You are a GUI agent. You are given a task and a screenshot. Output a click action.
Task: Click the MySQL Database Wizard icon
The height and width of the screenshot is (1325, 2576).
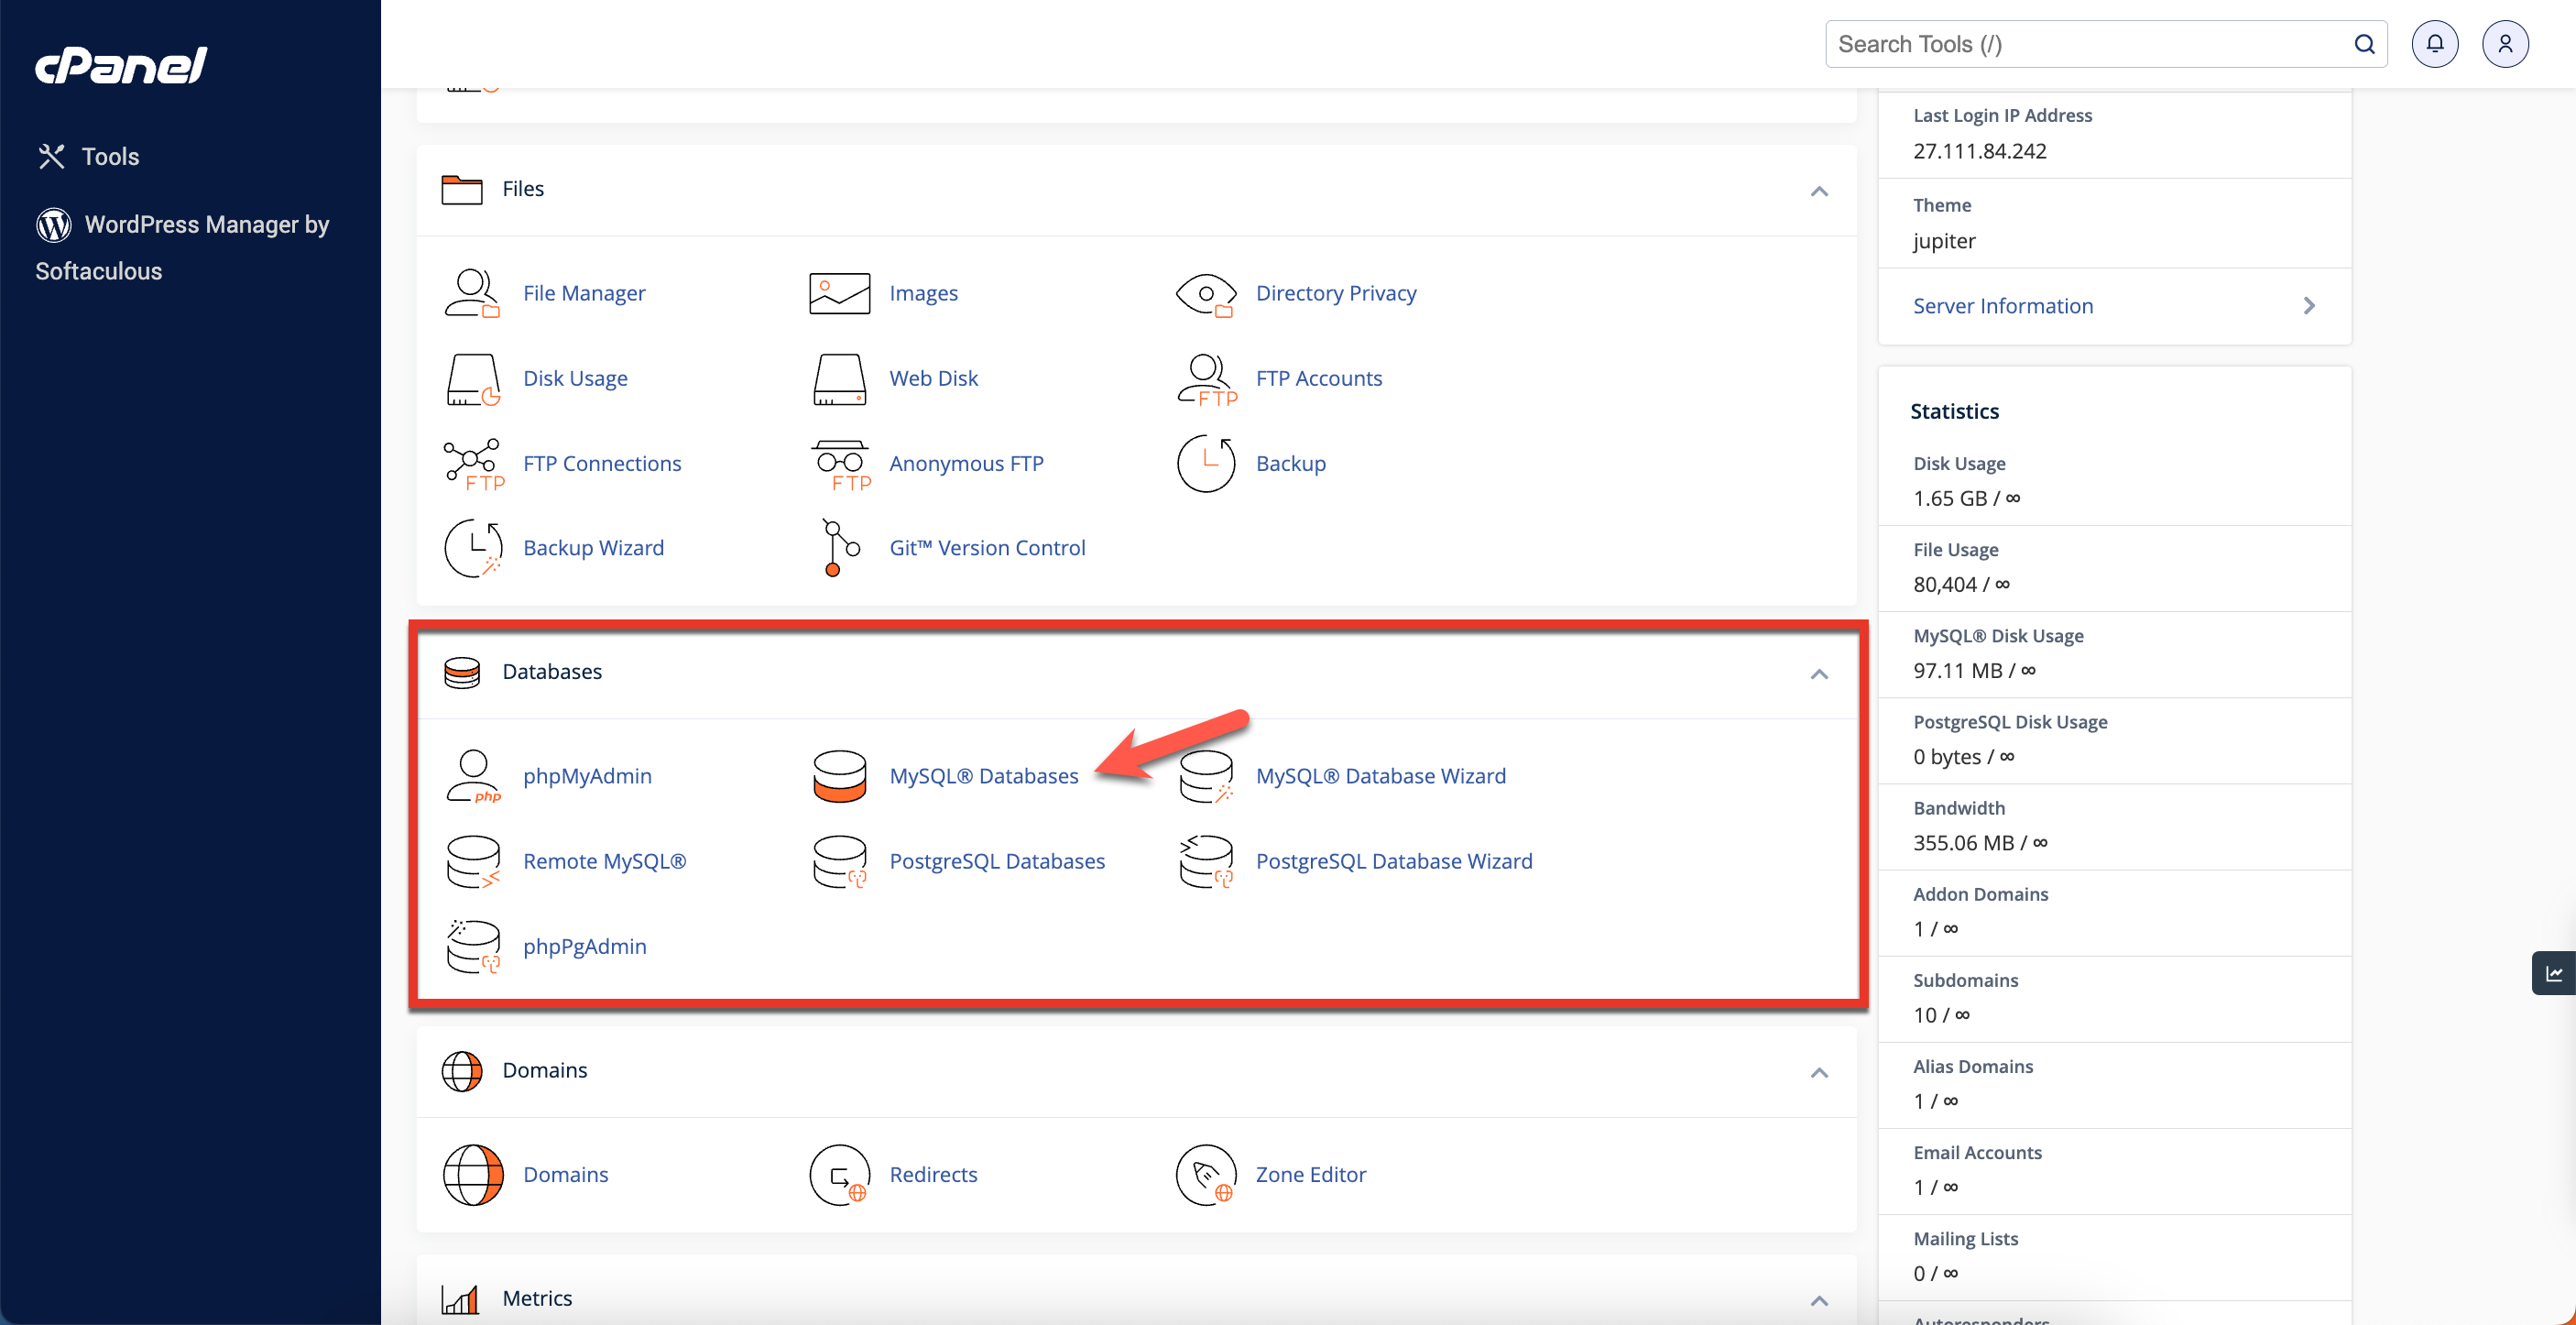[x=1206, y=776]
